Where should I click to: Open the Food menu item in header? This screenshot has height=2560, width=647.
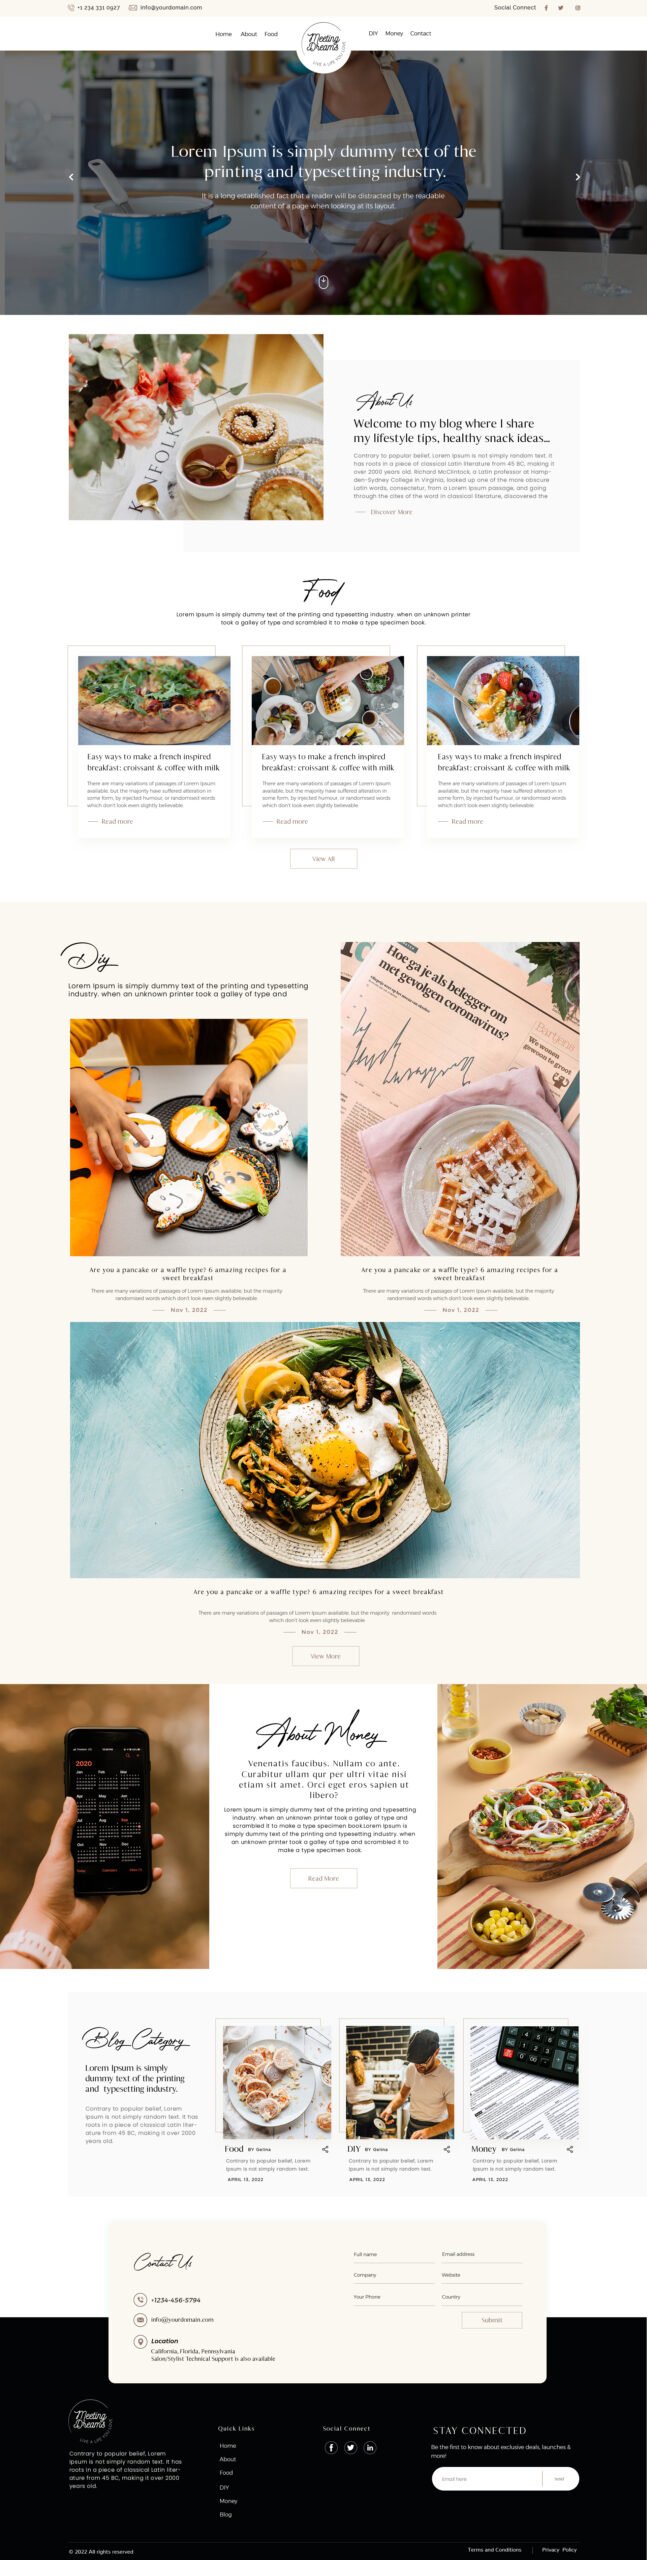271,34
